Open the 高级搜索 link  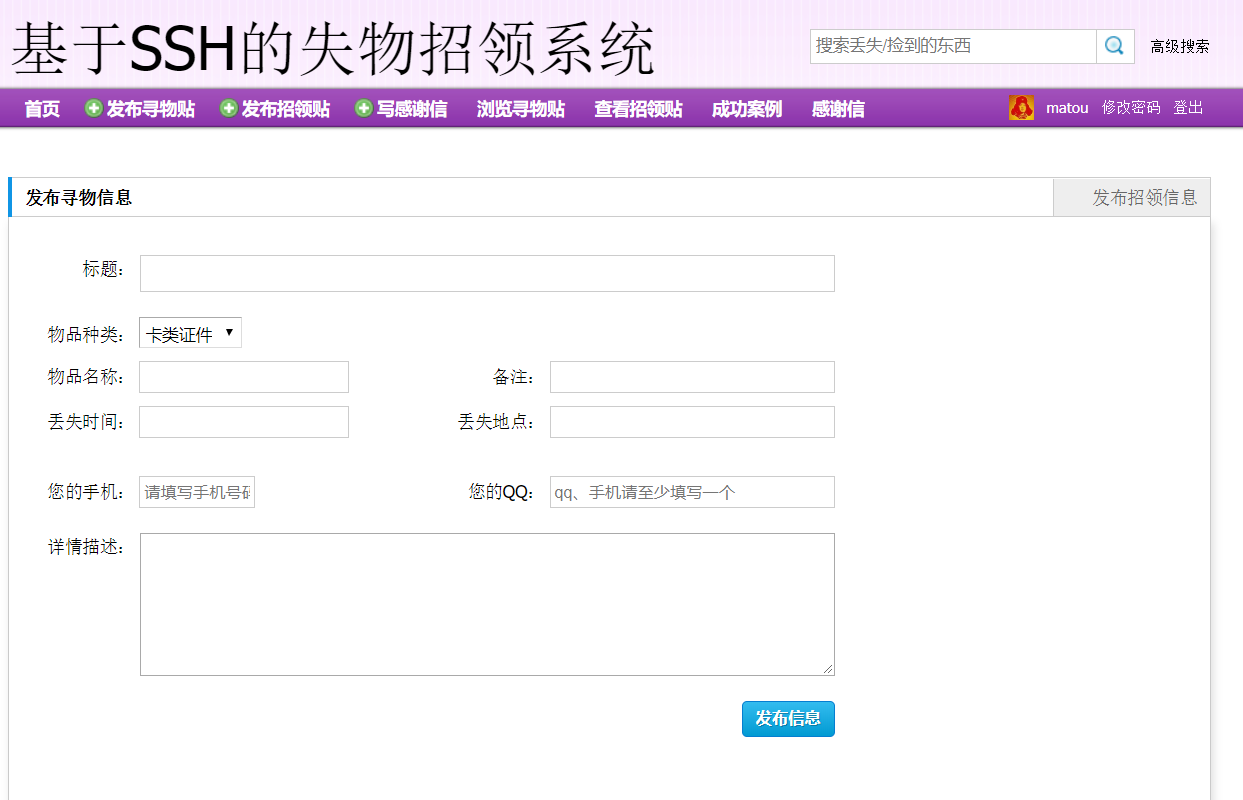click(1180, 46)
